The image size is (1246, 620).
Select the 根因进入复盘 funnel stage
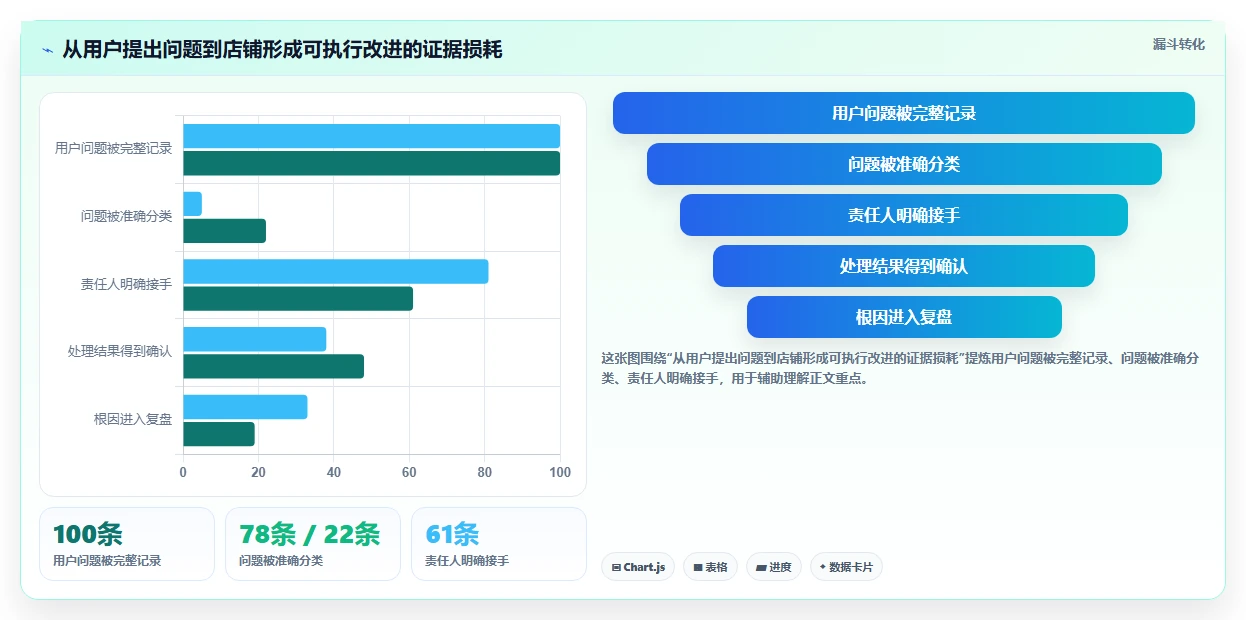tap(904, 317)
